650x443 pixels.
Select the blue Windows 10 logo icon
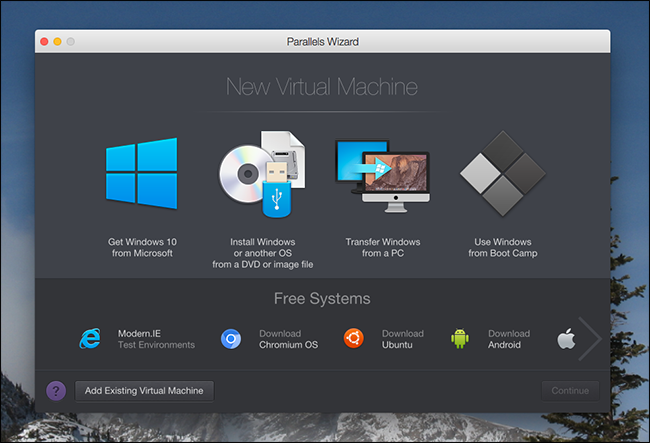point(142,173)
